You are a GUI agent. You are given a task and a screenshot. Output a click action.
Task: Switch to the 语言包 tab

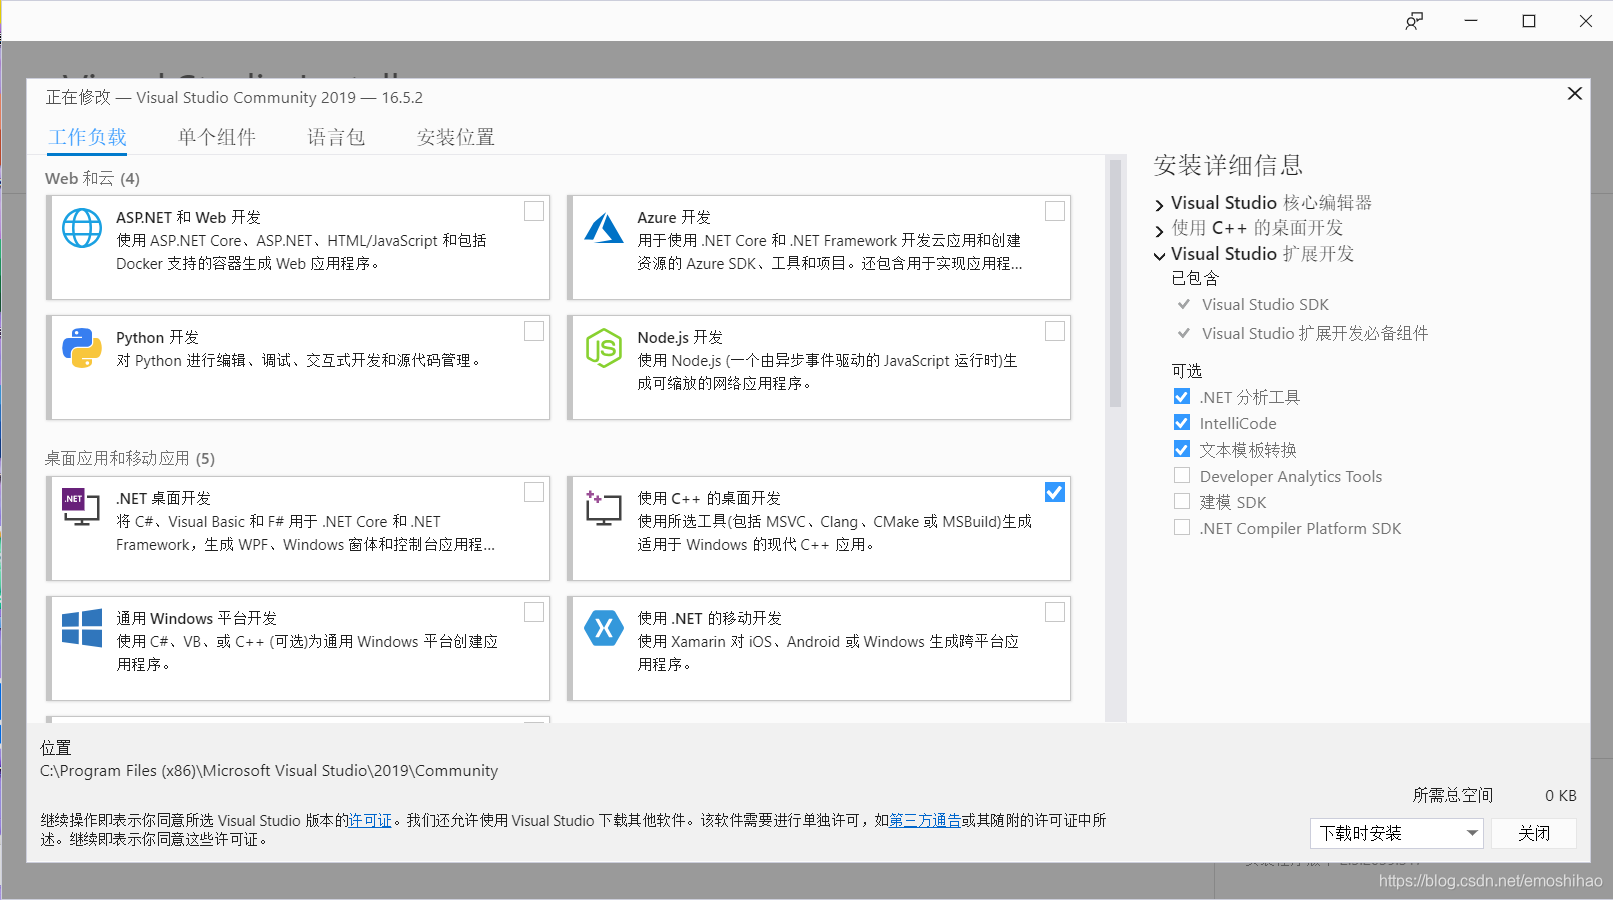[x=336, y=137]
